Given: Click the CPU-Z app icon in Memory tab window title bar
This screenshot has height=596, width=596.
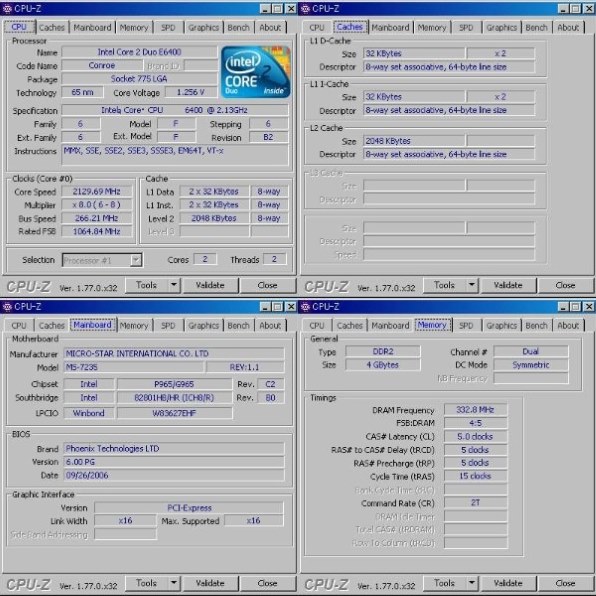Looking at the screenshot, I should click(305, 307).
